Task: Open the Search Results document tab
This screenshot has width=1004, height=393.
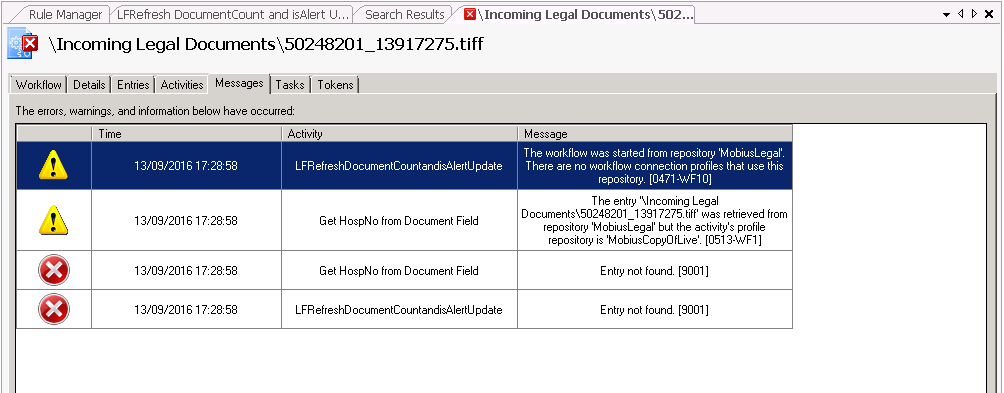Action: click(x=403, y=14)
